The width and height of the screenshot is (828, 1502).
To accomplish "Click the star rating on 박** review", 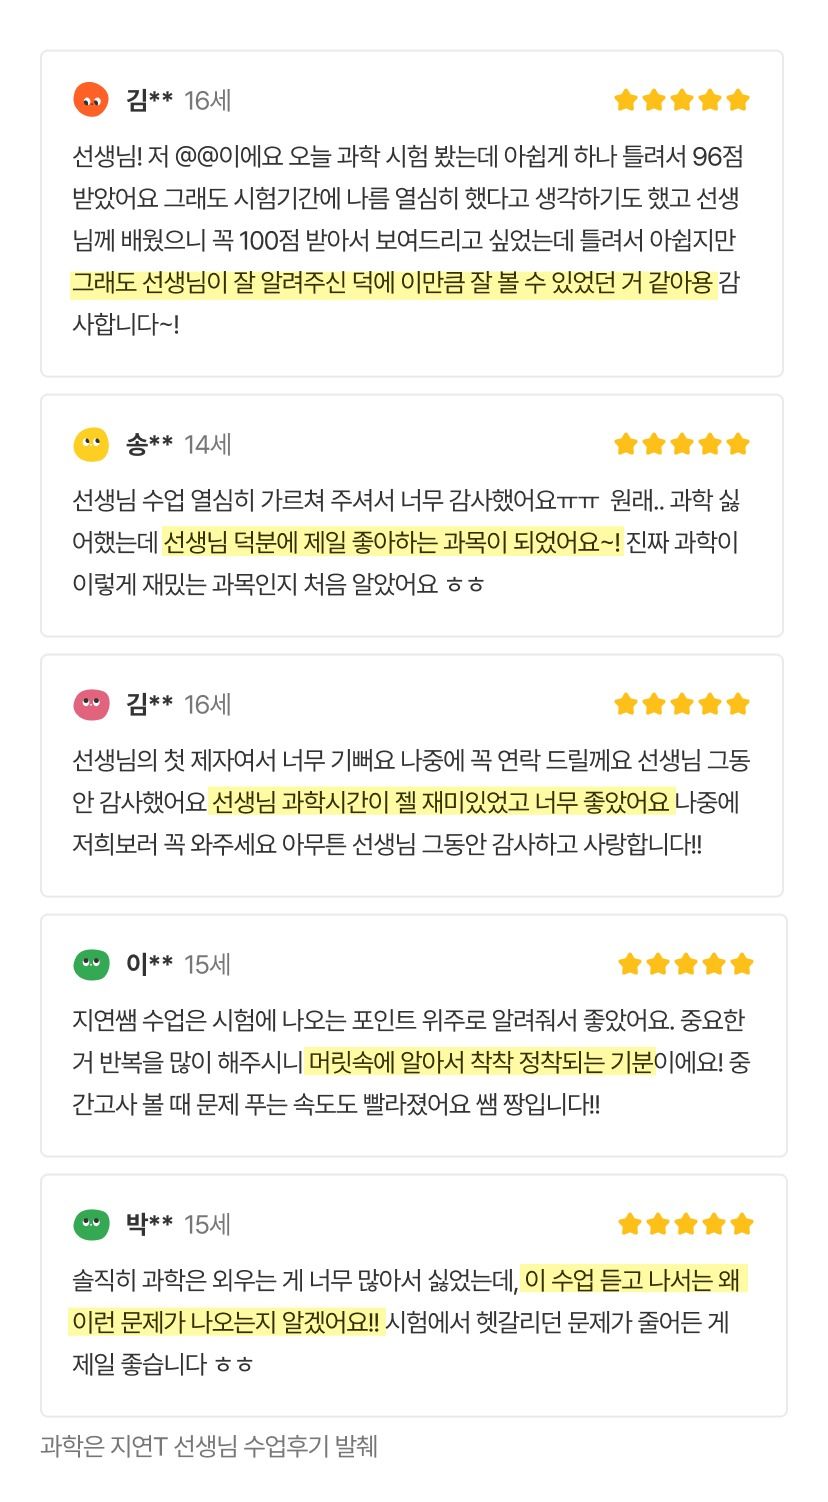I will coord(685,1224).
